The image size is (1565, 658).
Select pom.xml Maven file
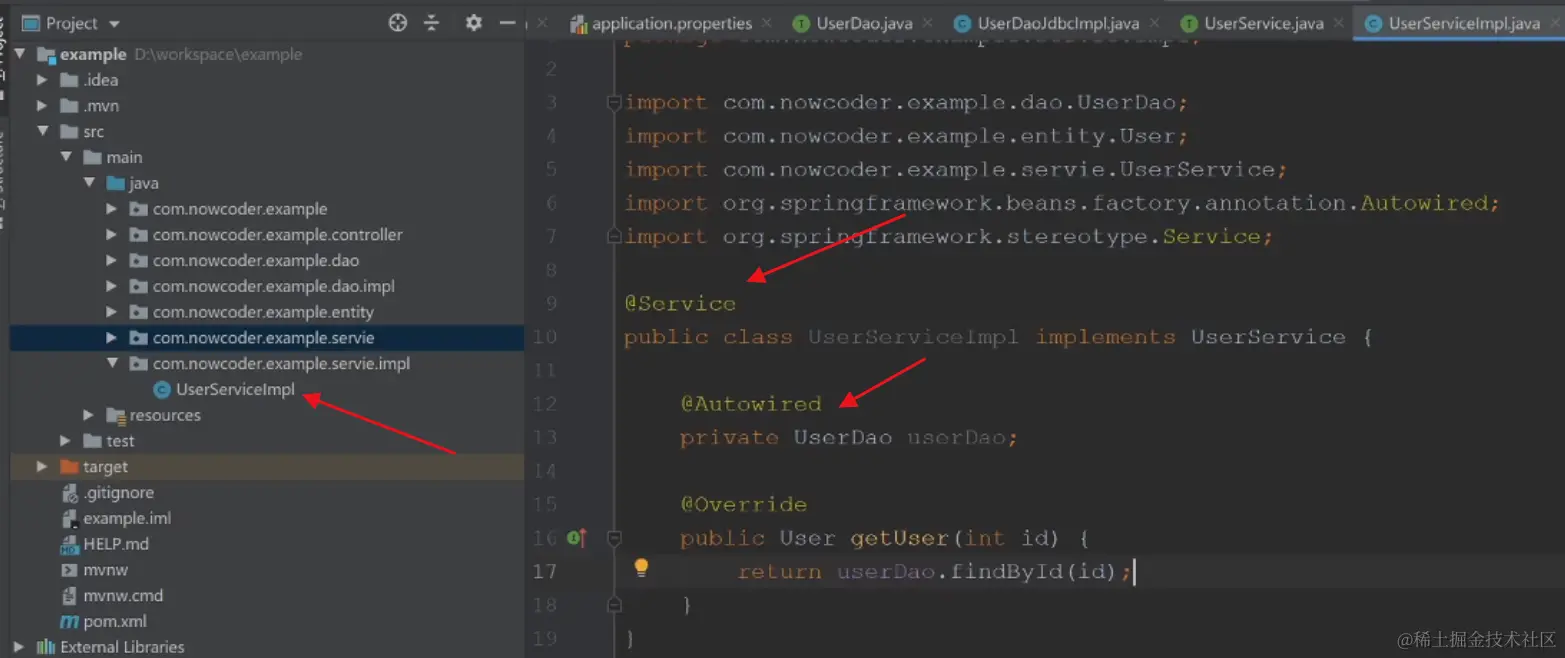115,622
